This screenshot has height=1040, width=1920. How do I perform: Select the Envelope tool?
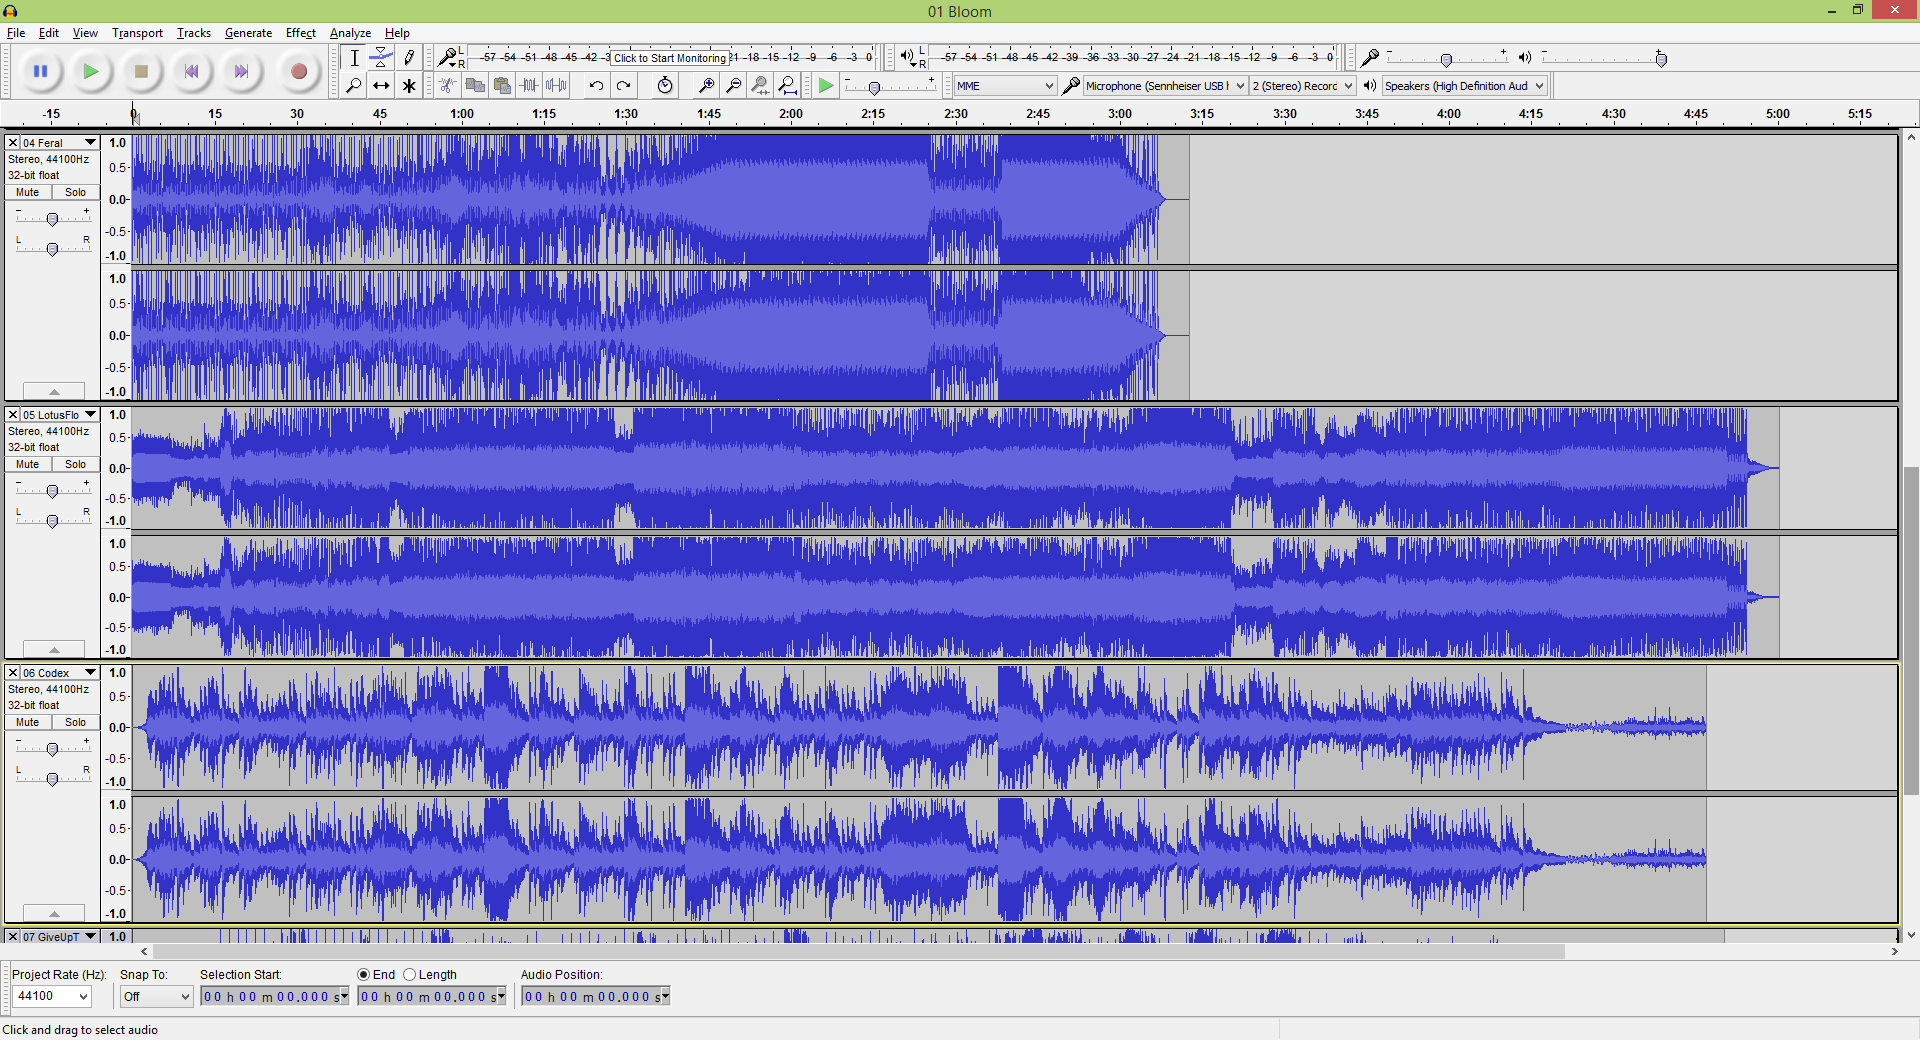coord(381,57)
